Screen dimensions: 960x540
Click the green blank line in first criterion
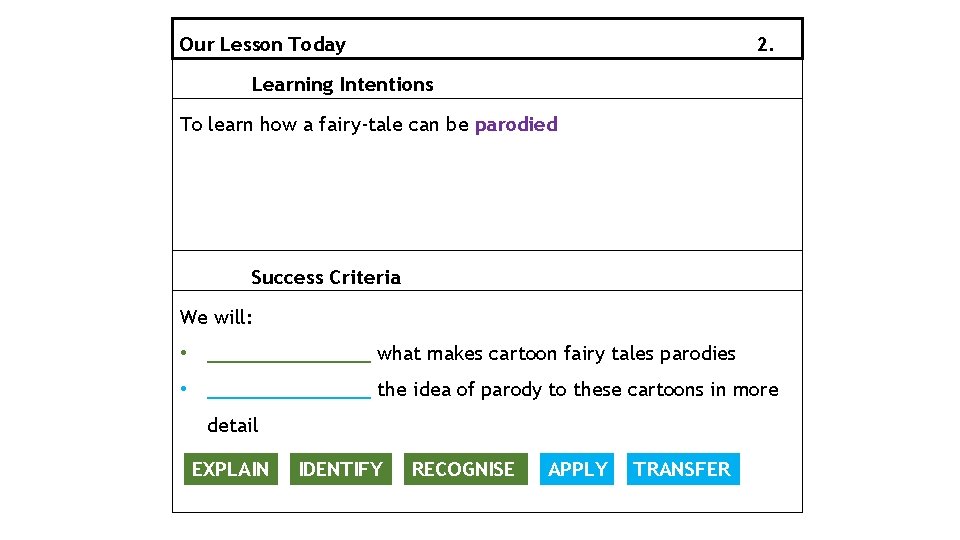pos(289,361)
